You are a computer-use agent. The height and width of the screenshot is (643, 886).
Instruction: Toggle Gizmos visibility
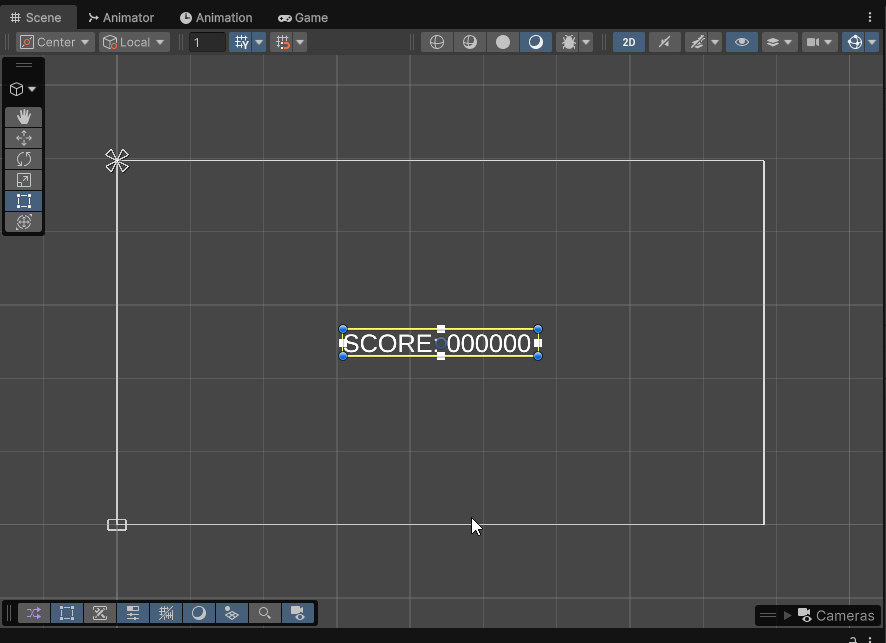(854, 42)
